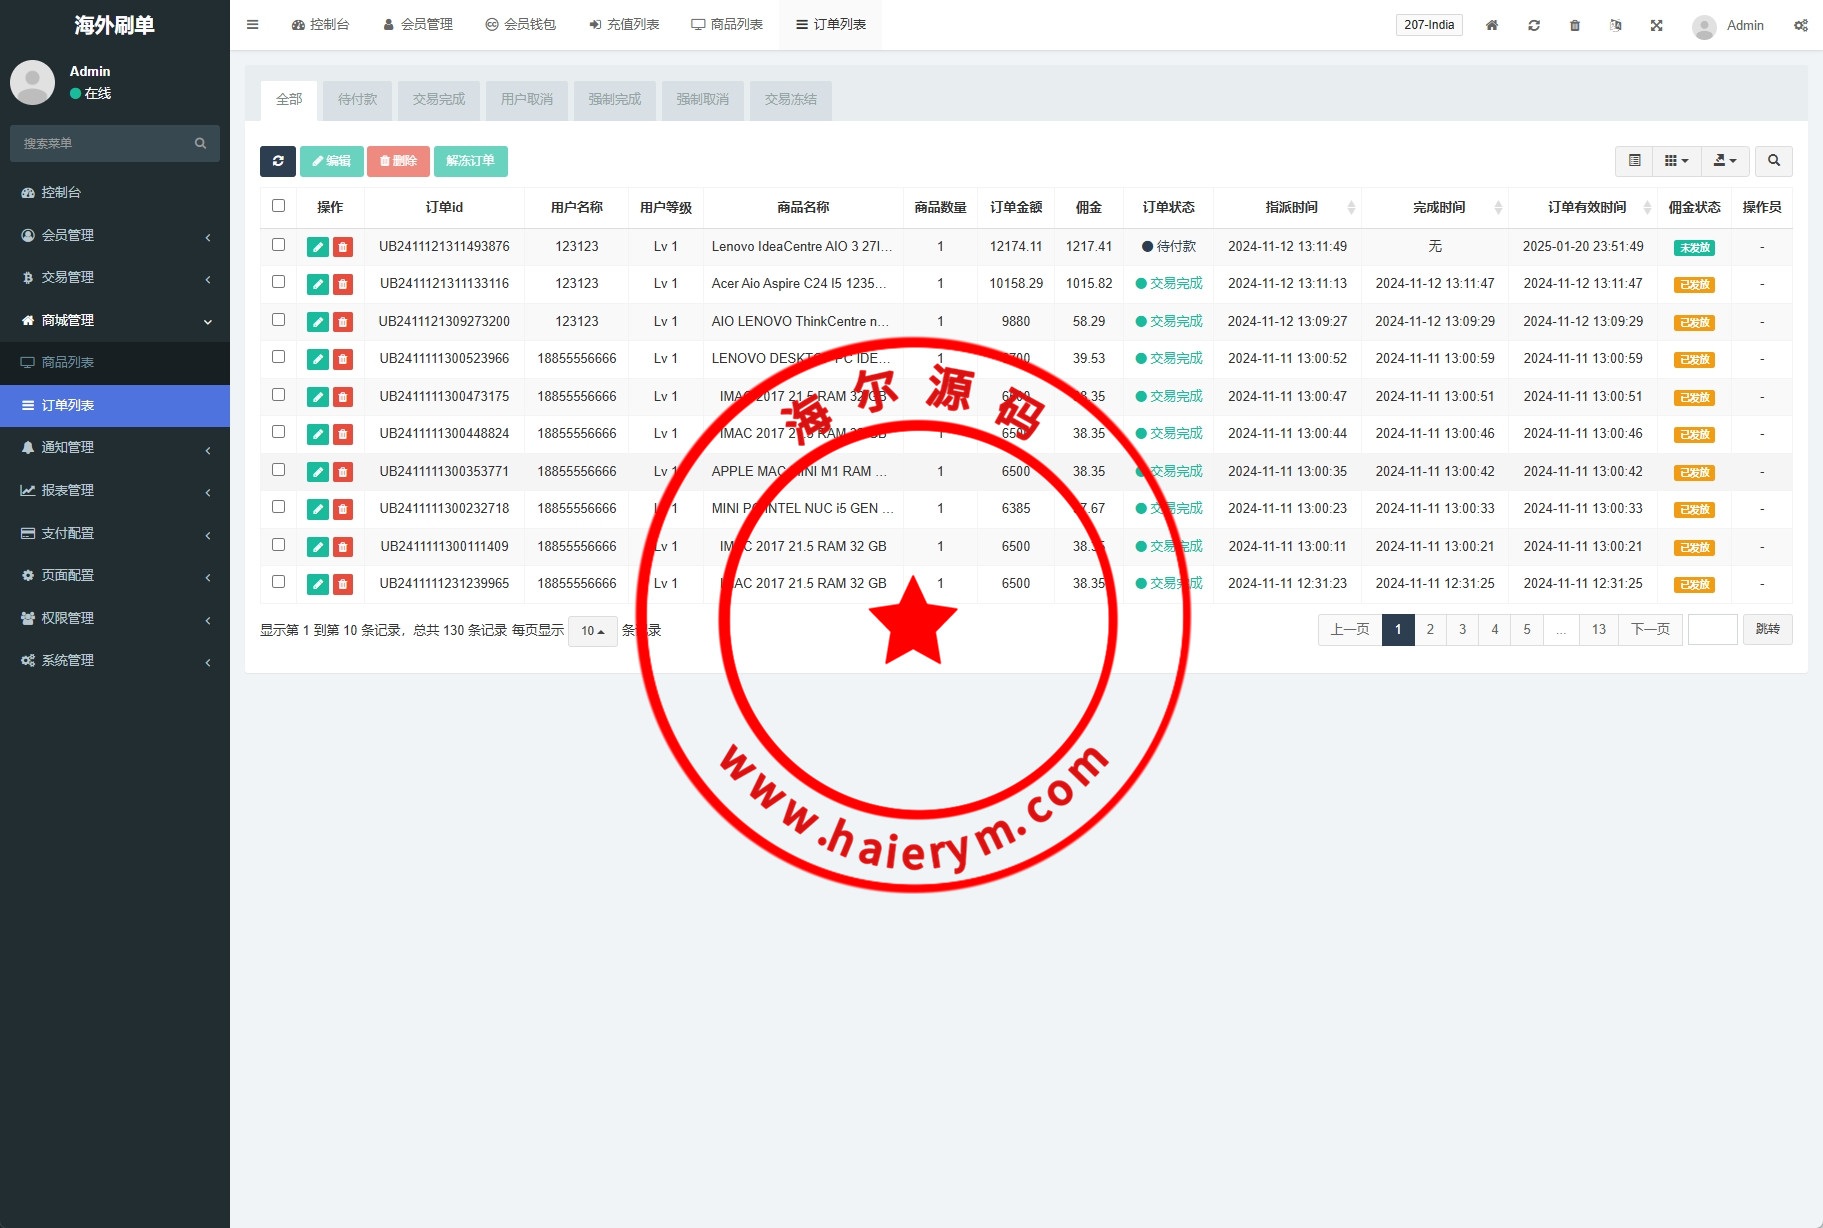Open the column visibility grid dropdown

[1676, 161]
